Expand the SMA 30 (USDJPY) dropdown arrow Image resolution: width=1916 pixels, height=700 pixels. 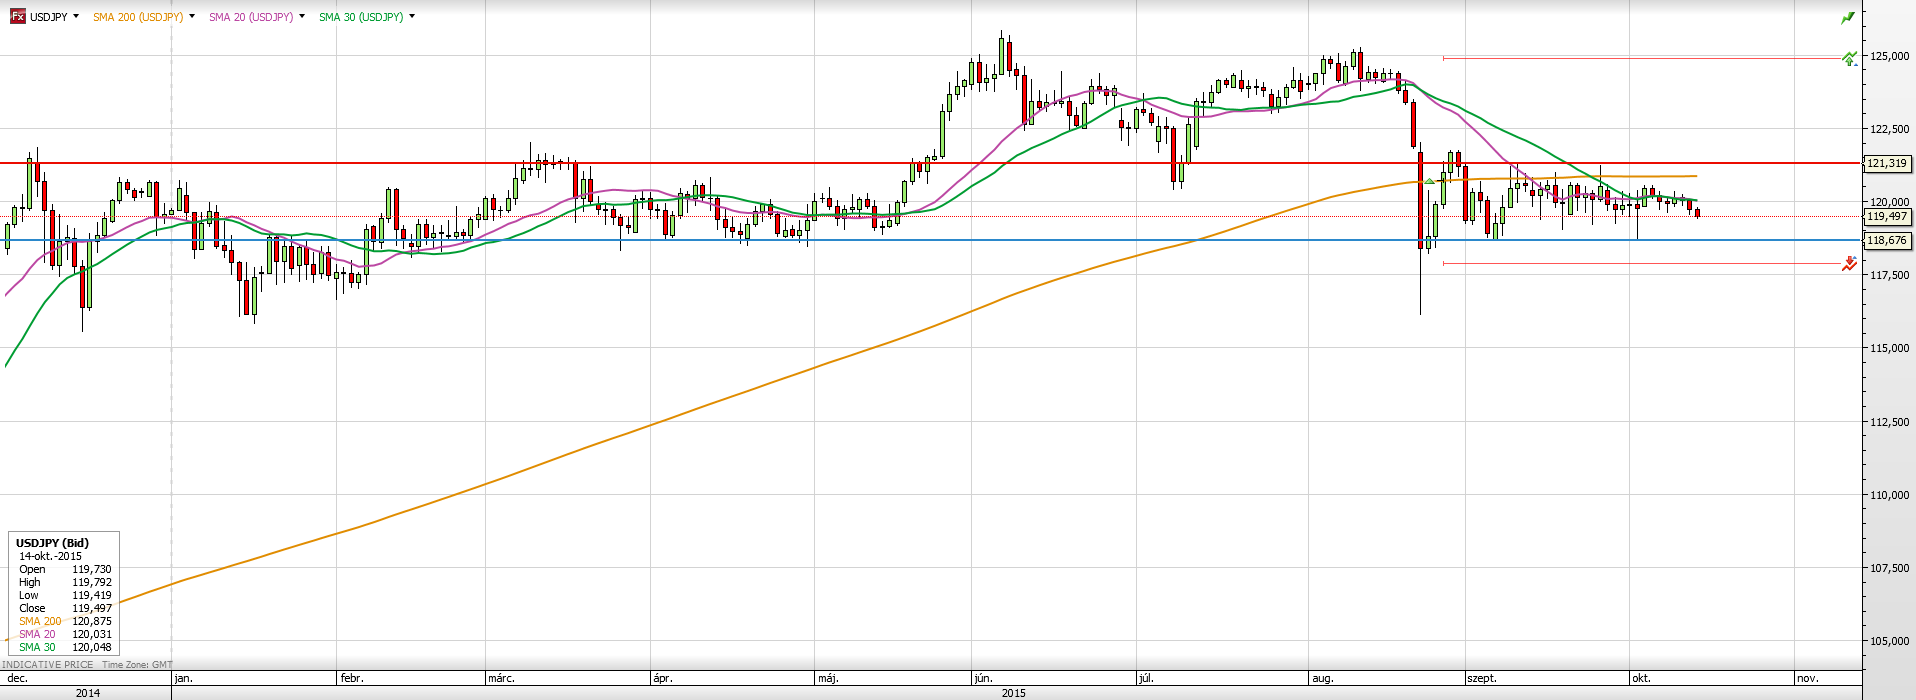tap(412, 17)
